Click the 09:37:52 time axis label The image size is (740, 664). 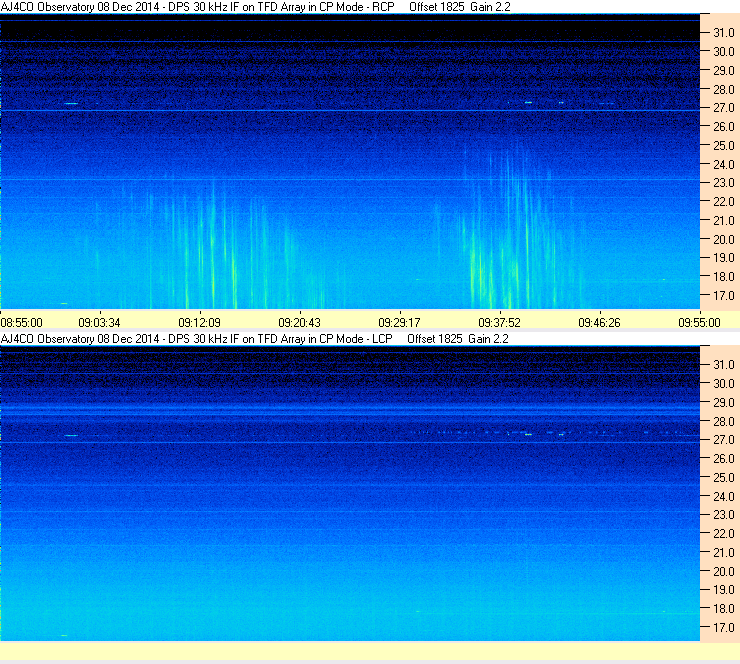coord(499,323)
